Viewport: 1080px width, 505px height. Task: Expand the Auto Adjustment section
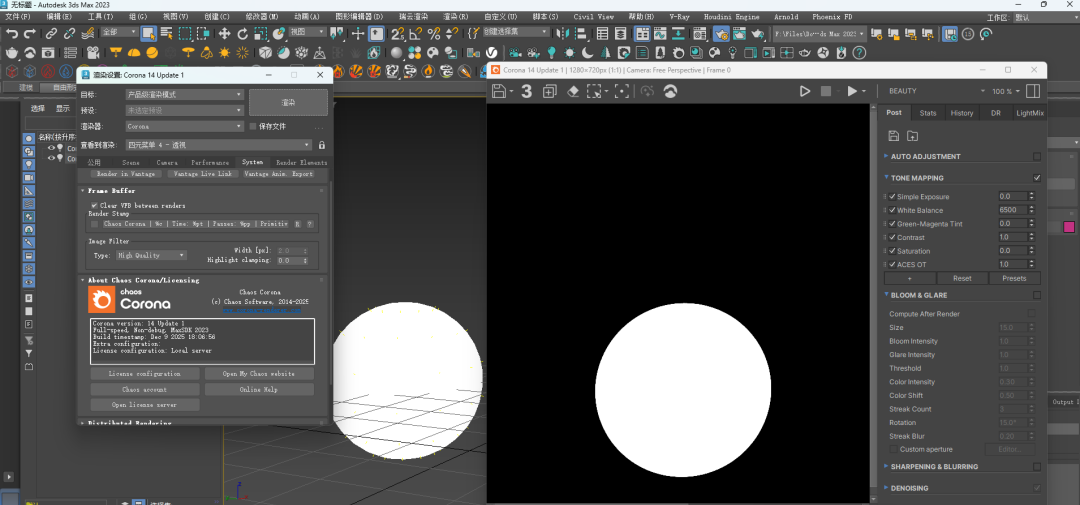925,157
